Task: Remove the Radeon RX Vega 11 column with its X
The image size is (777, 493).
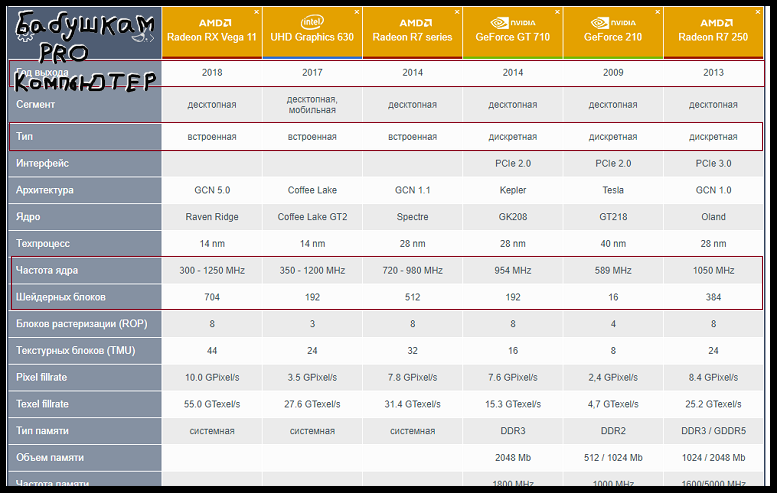Action: tap(257, 12)
